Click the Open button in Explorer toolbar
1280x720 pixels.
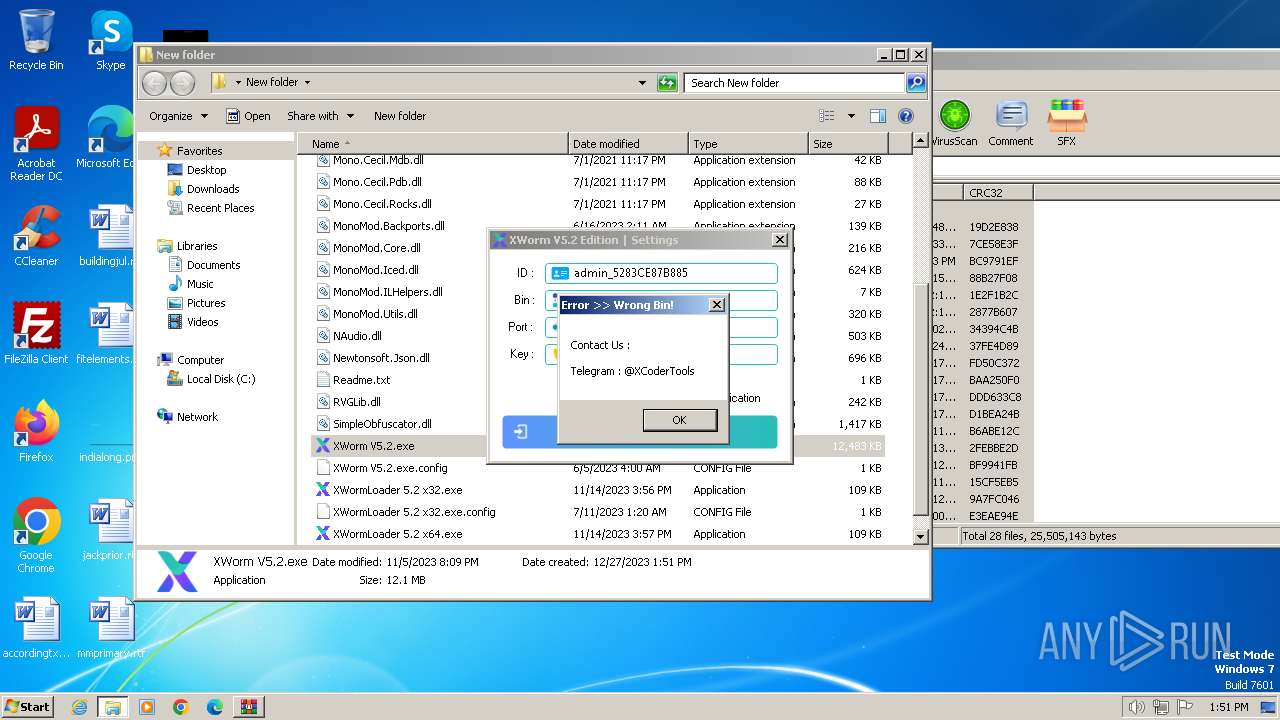pos(248,116)
